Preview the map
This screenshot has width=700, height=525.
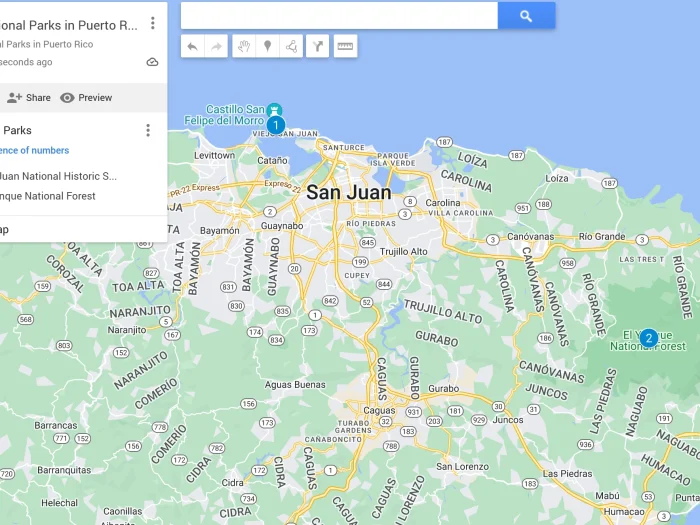(x=86, y=98)
